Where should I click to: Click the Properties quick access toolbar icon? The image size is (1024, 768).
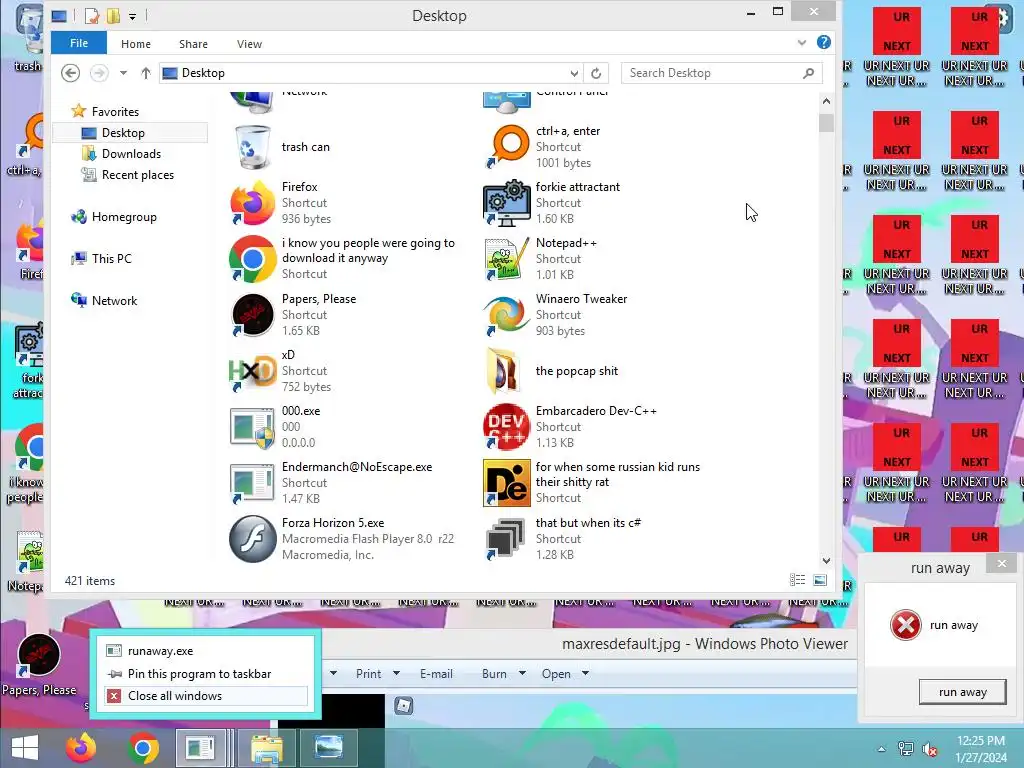[x=92, y=16]
